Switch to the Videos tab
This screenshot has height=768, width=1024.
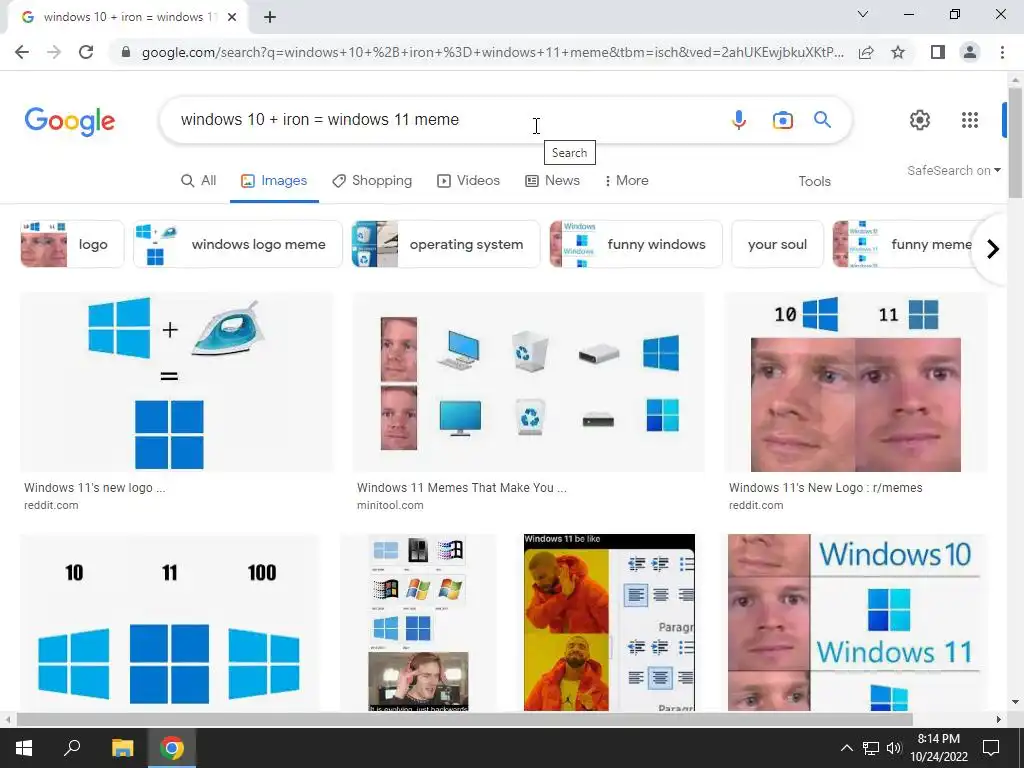tap(468, 181)
